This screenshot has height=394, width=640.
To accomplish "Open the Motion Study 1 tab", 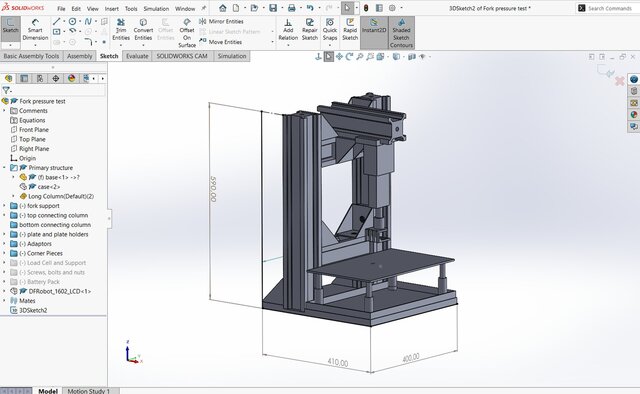I will tap(89, 391).
